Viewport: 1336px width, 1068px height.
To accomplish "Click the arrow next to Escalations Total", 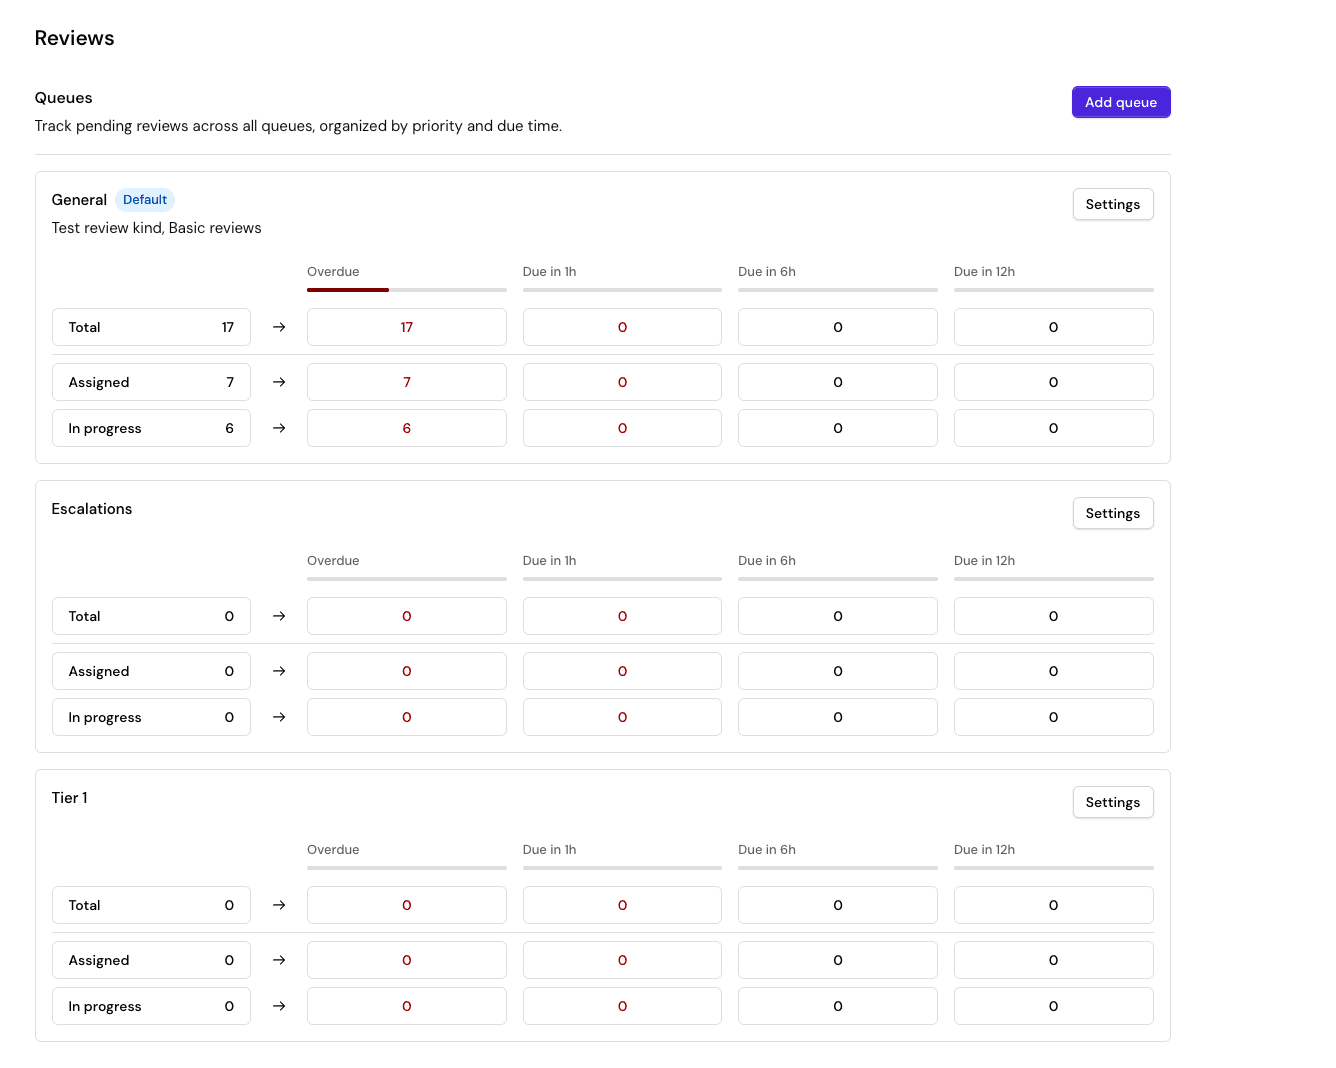I will pyautogui.click(x=279, y=616).
